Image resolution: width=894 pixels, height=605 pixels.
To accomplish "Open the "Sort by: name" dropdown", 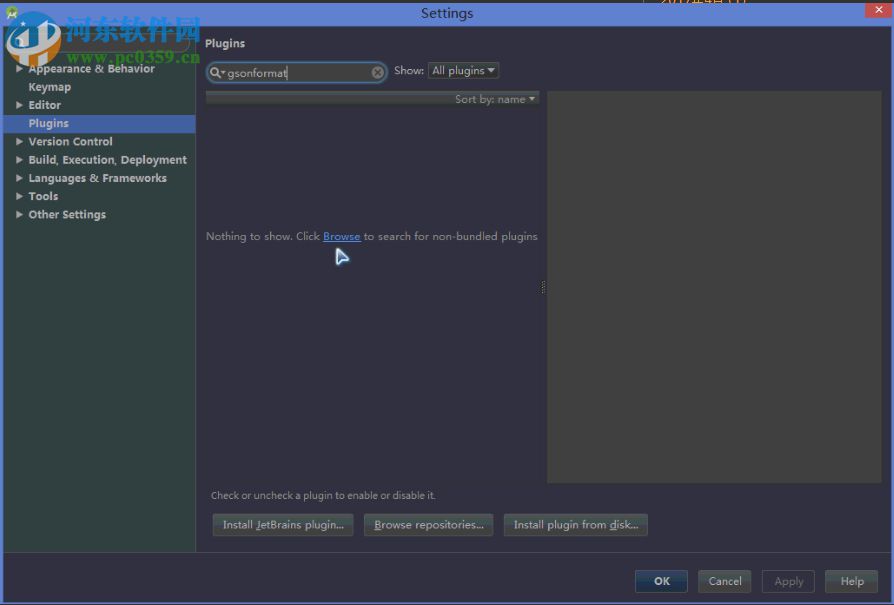I will (494, 99).
